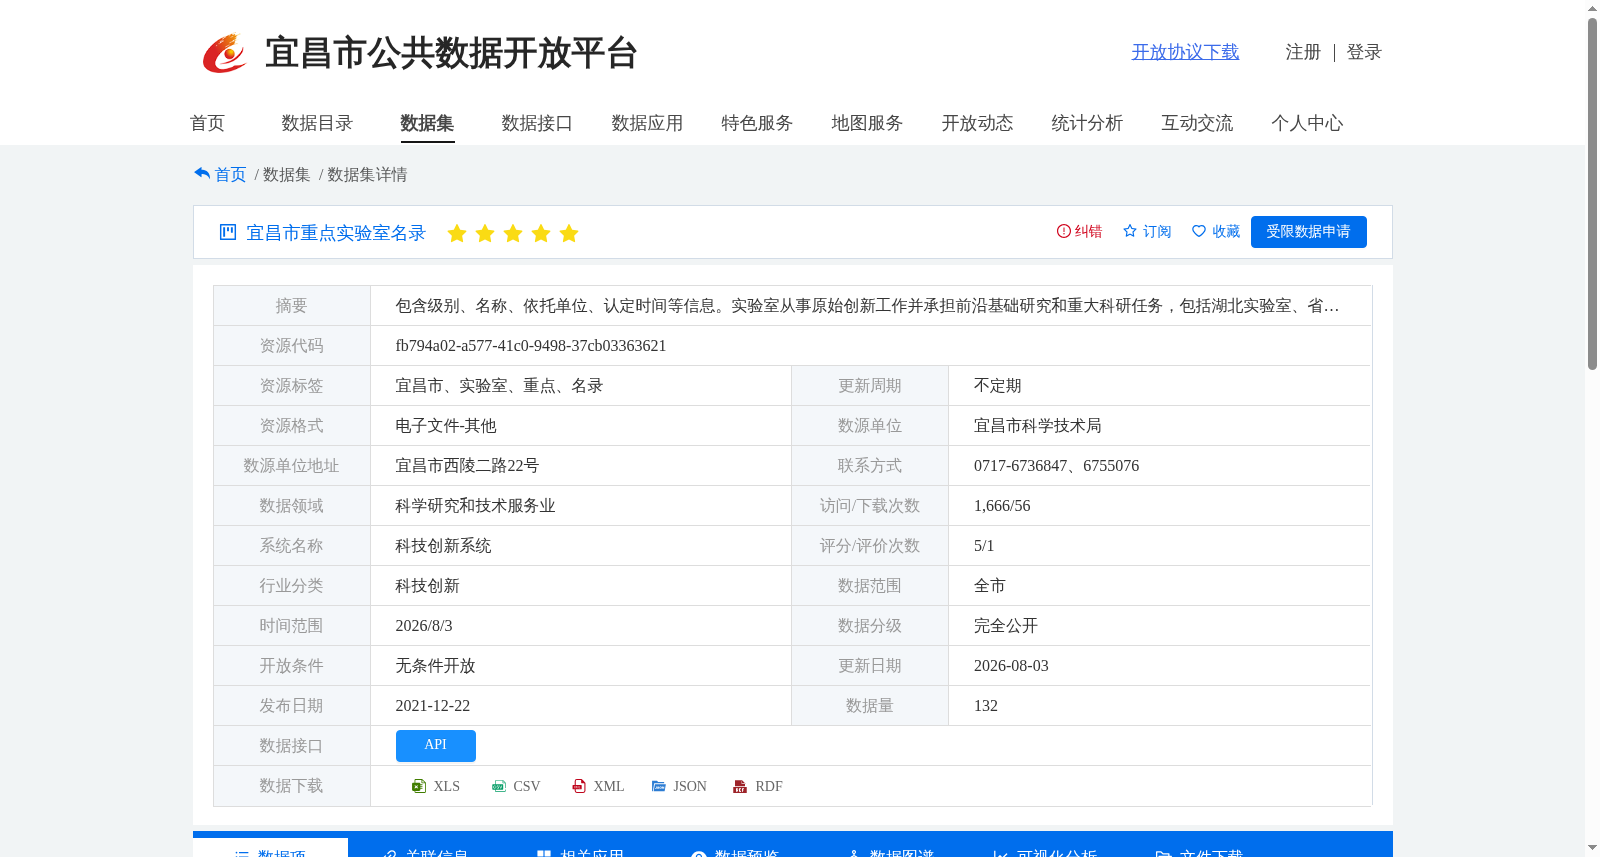1600x857 pixels.
Task: Click the data volume value 132
Action: [986, 706]
